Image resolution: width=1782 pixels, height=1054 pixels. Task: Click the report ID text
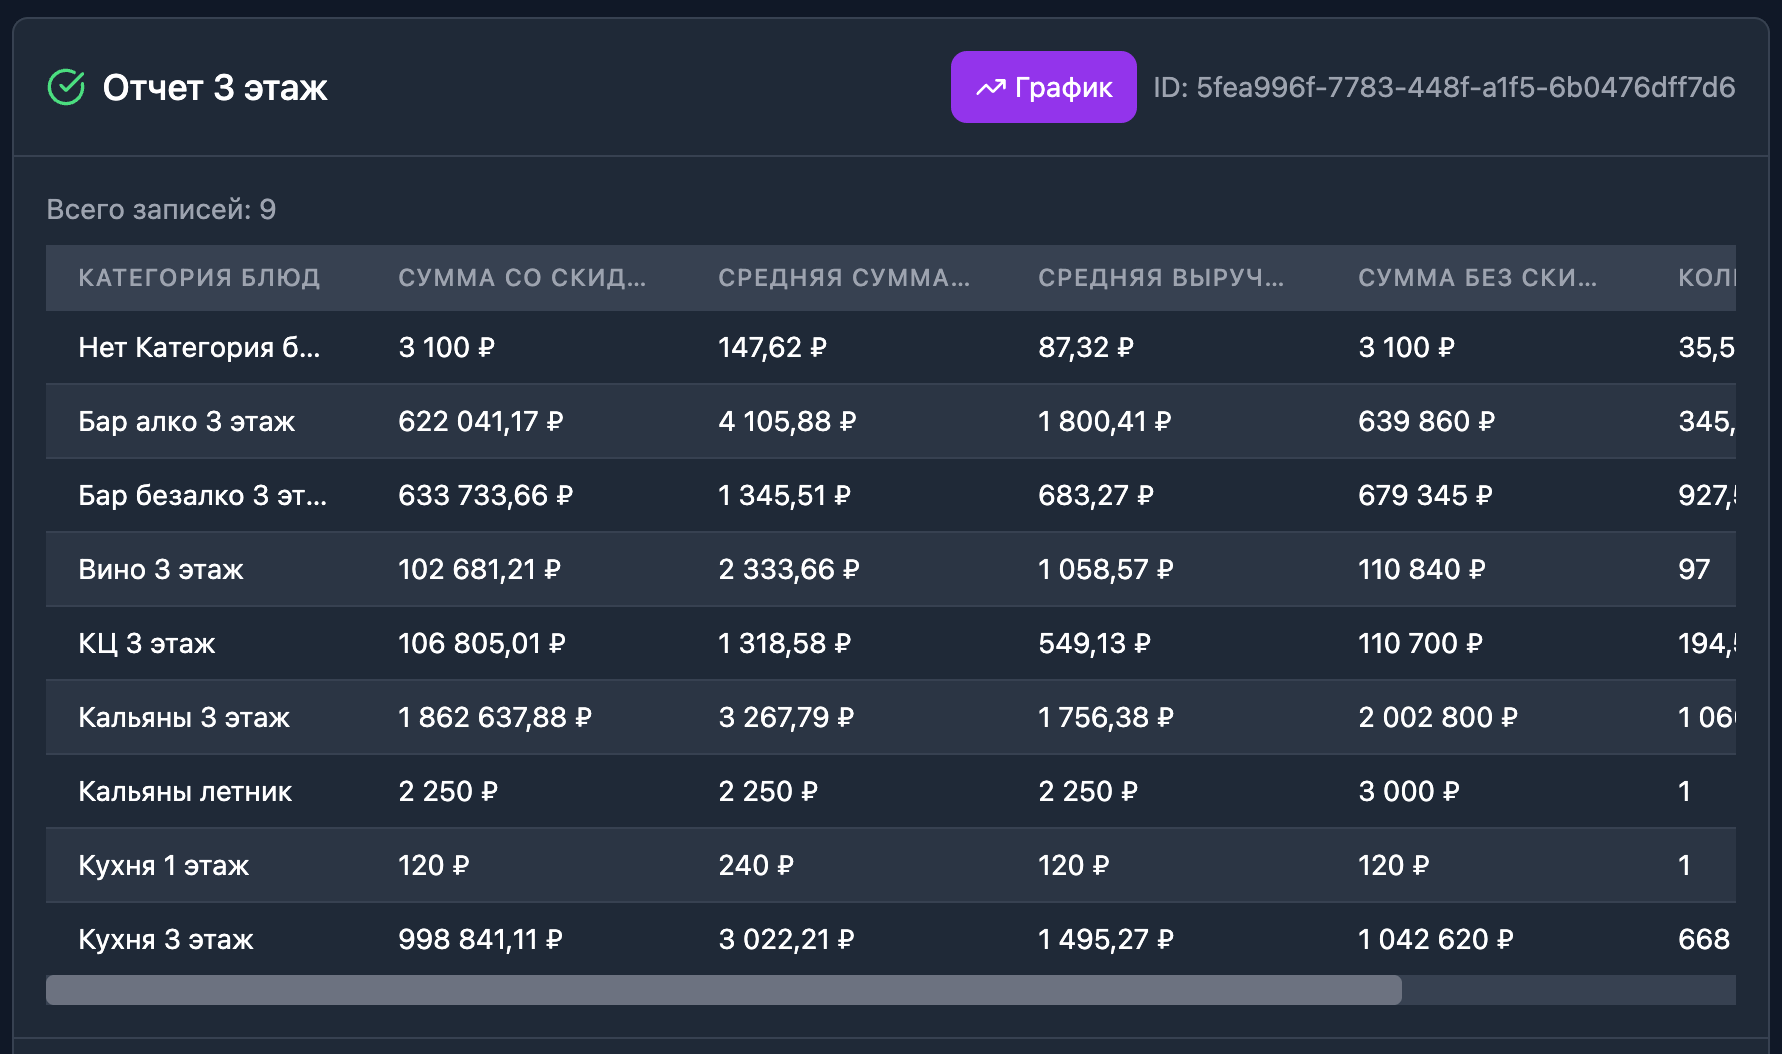[x=1443, y=88]
